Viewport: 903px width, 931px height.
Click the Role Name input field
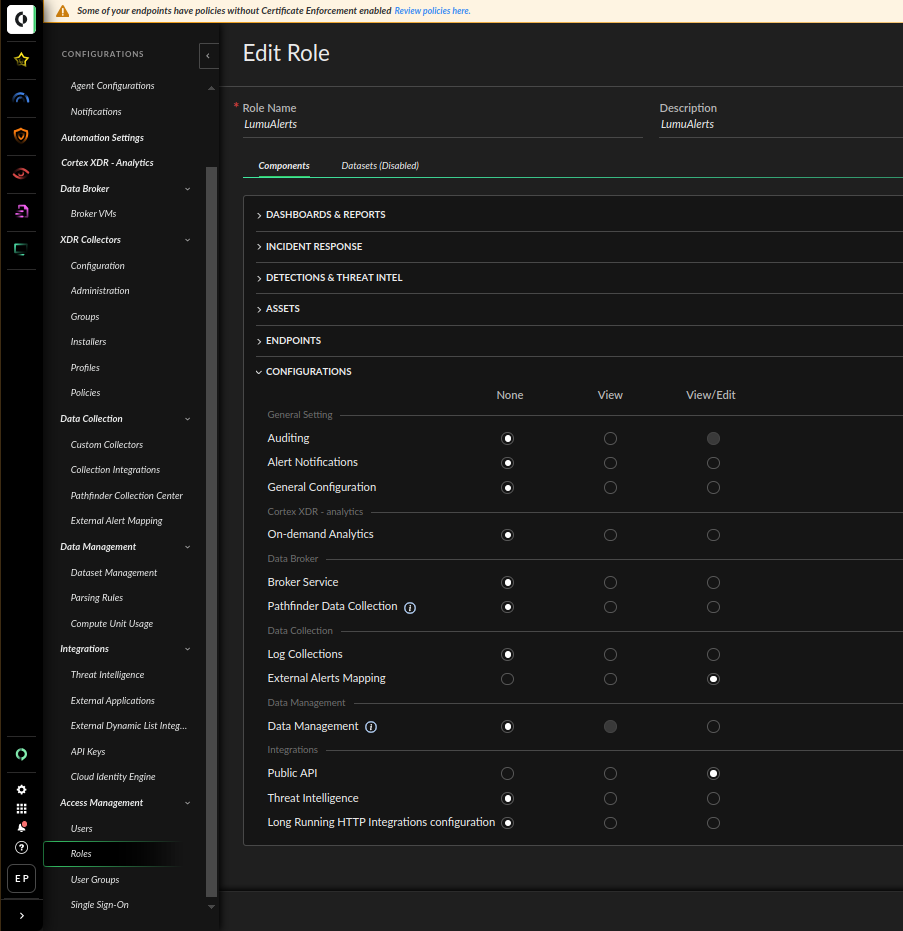pyautogui.click(x=440, y=125)
